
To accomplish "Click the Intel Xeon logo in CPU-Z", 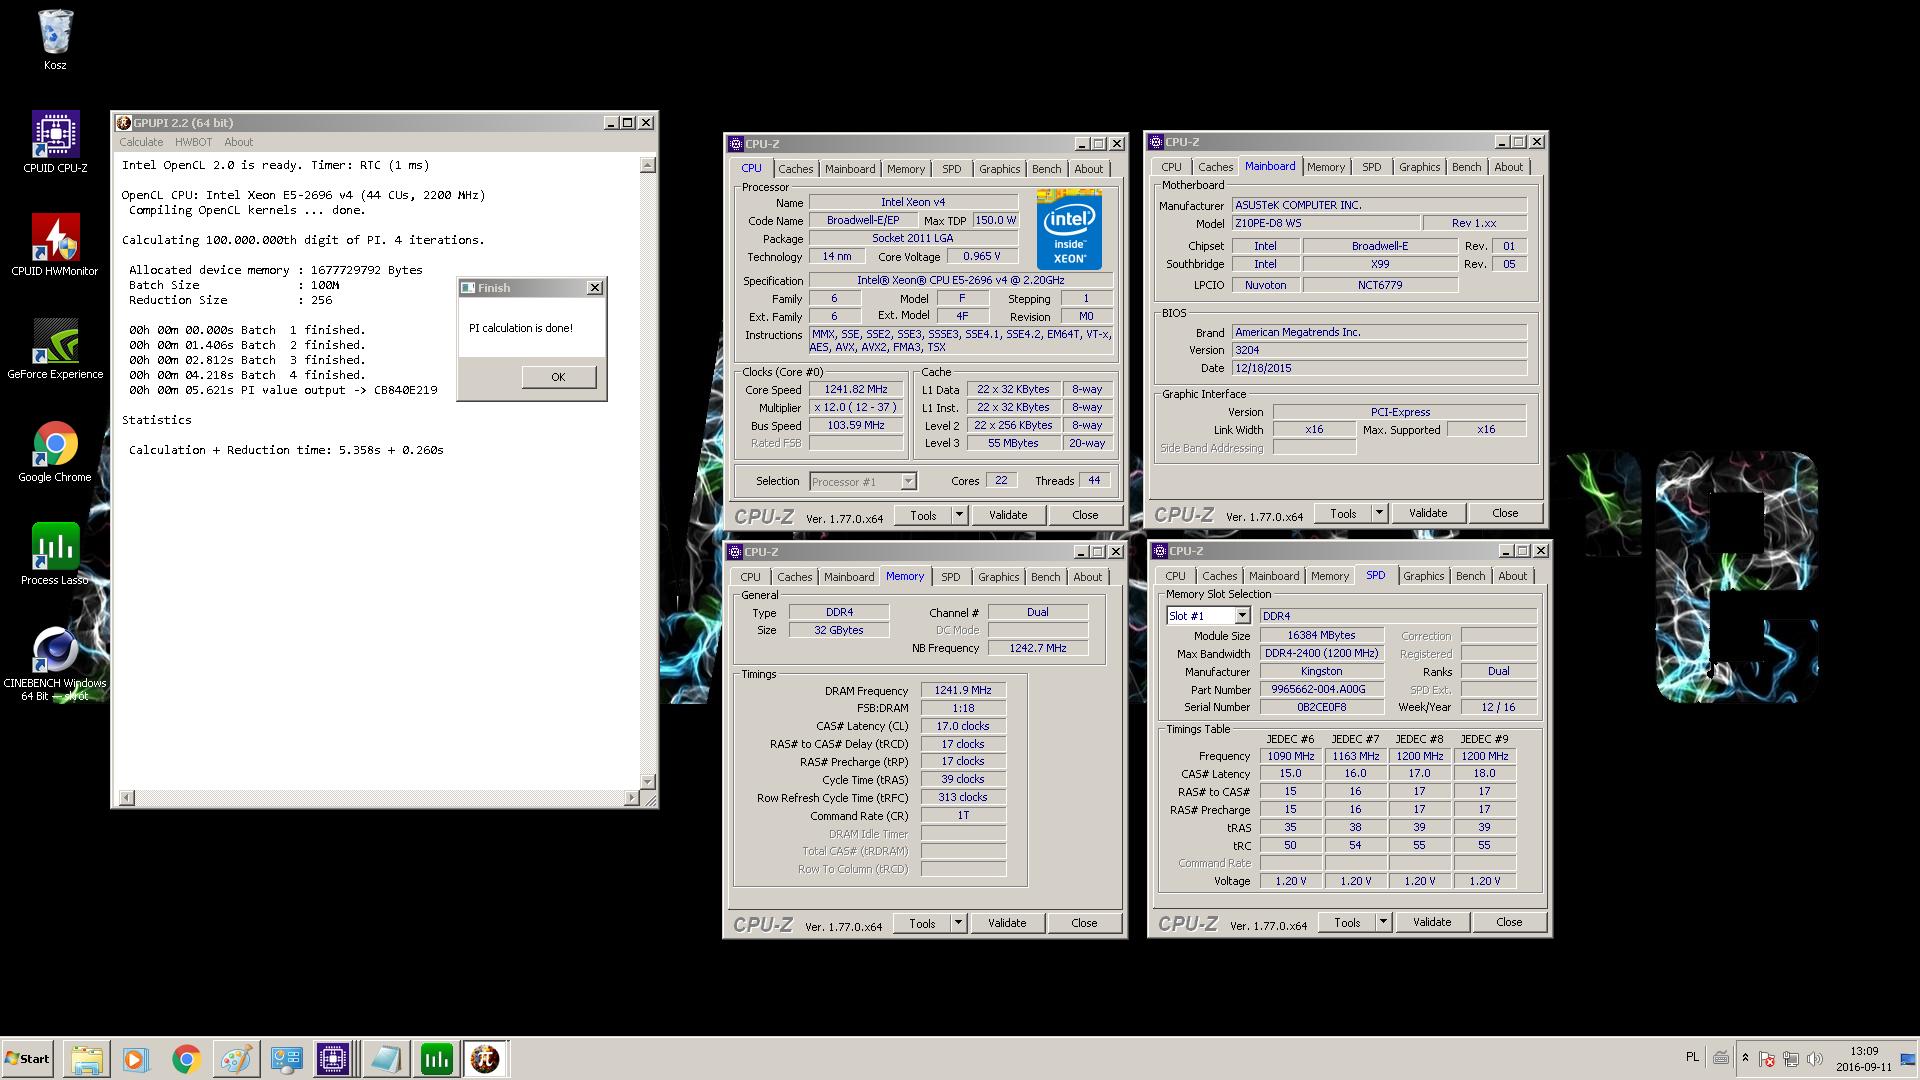I will pos(1069,229).
